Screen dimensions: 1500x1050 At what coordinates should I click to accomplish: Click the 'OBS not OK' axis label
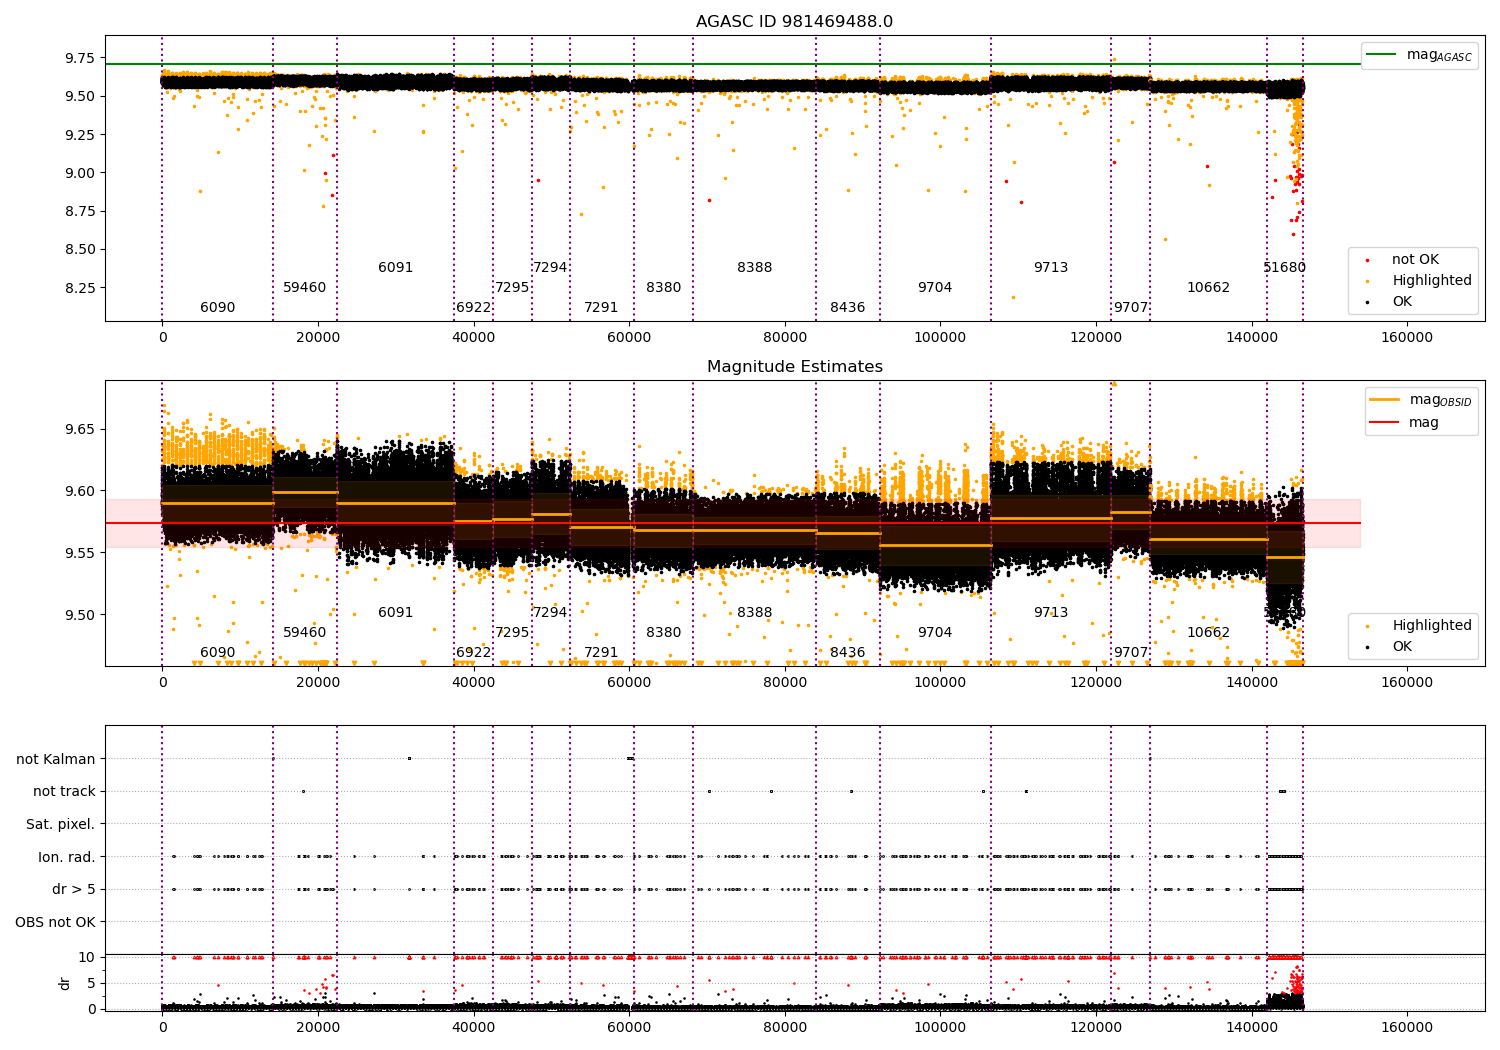pos(56,922)
